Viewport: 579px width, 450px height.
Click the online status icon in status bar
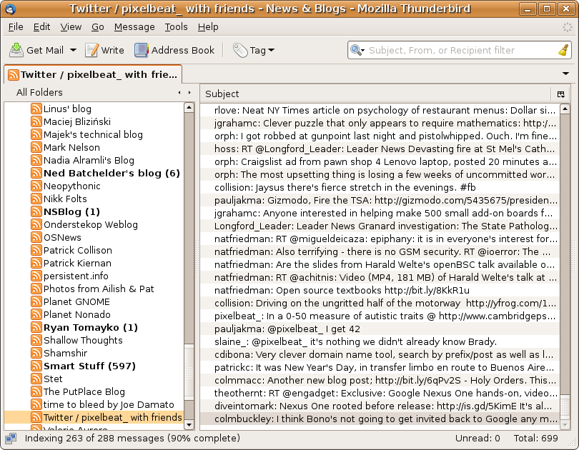click(11, 438)
